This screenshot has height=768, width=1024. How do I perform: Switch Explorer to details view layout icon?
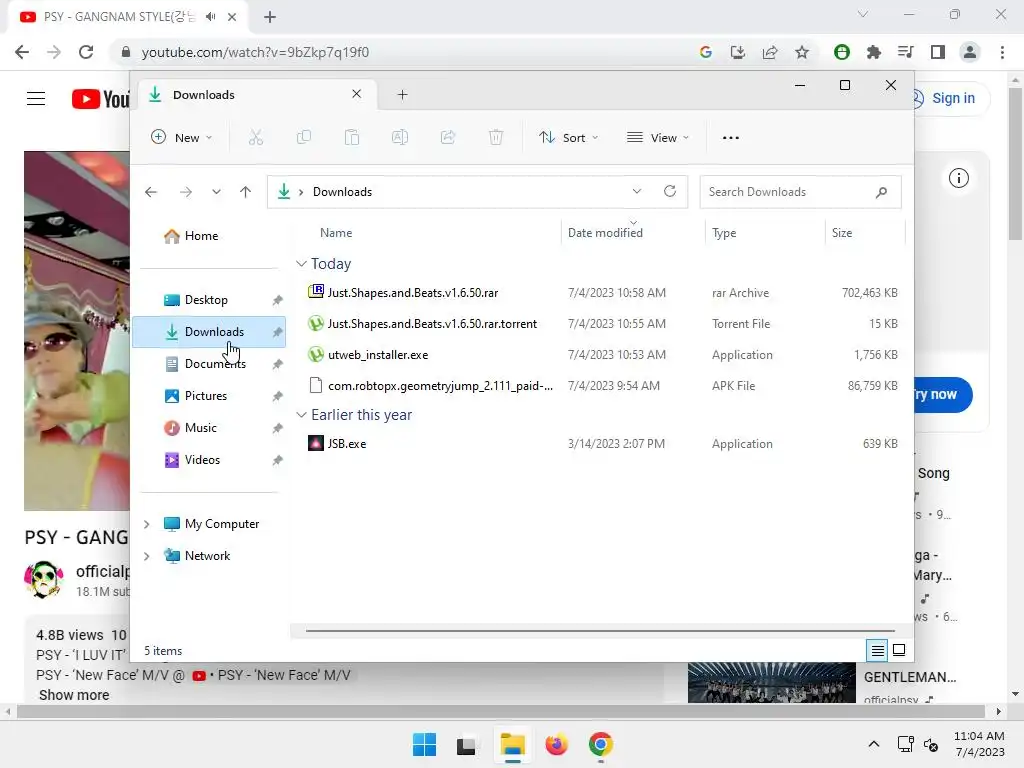[877, 650]
